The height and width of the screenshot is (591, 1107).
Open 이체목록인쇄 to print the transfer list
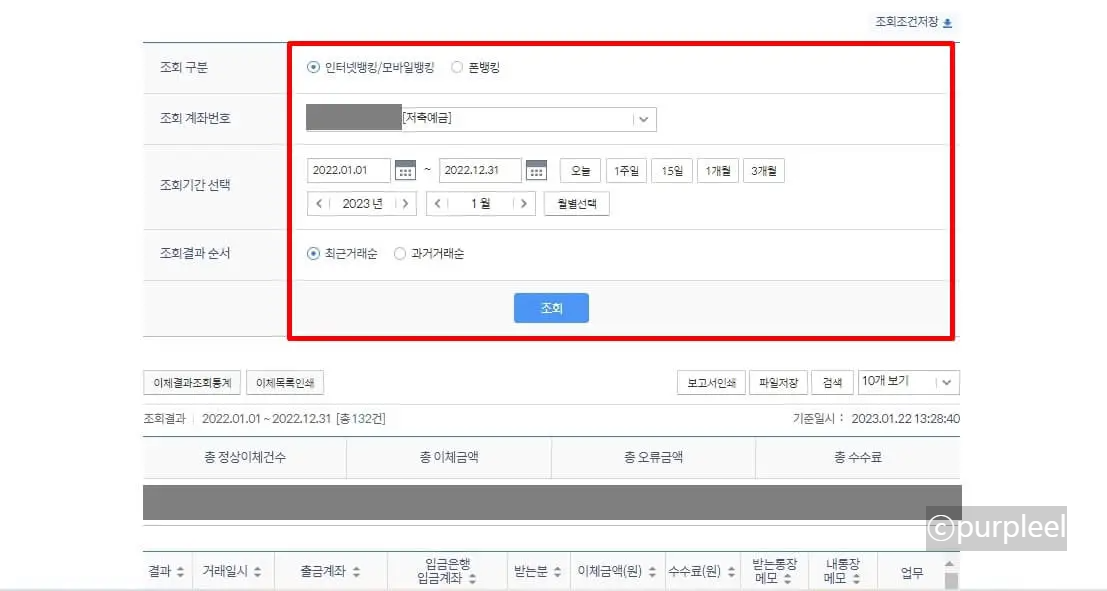pos(285,382)
